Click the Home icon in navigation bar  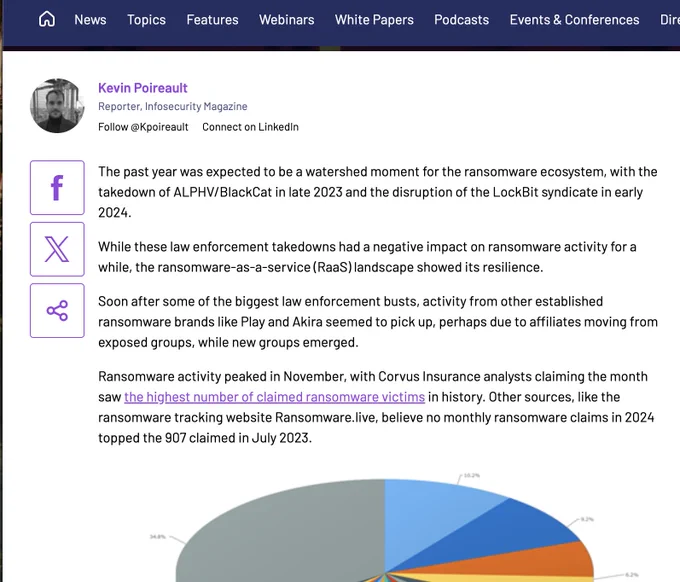[47, 19]
